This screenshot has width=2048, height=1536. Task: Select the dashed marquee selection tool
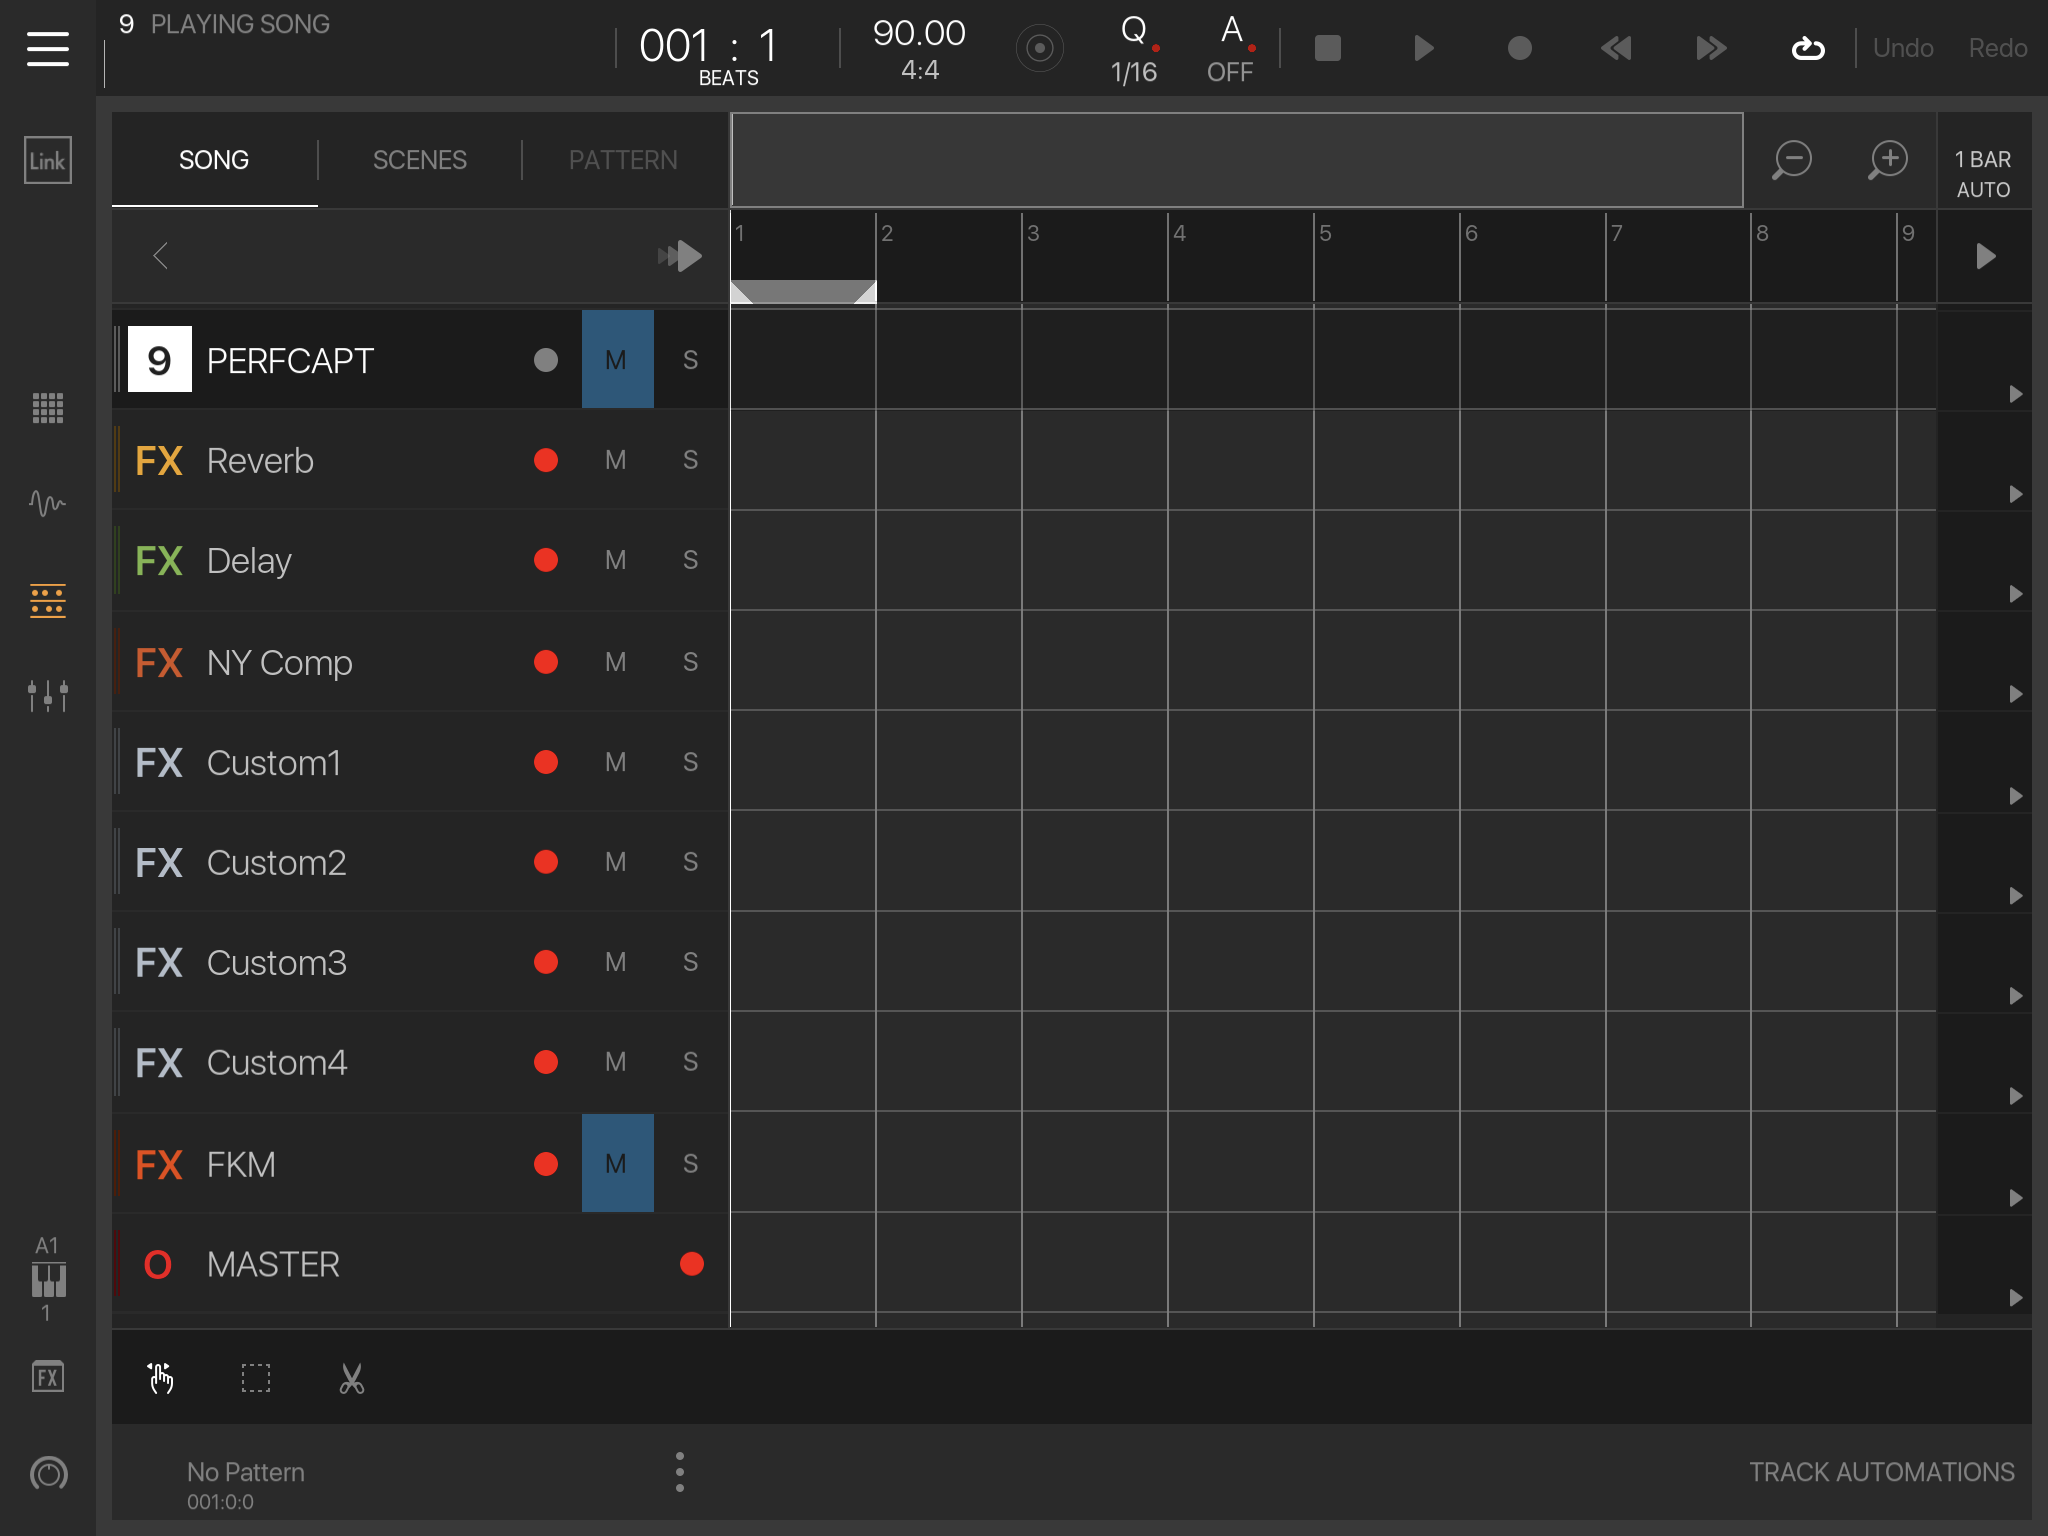(256, 1378)
